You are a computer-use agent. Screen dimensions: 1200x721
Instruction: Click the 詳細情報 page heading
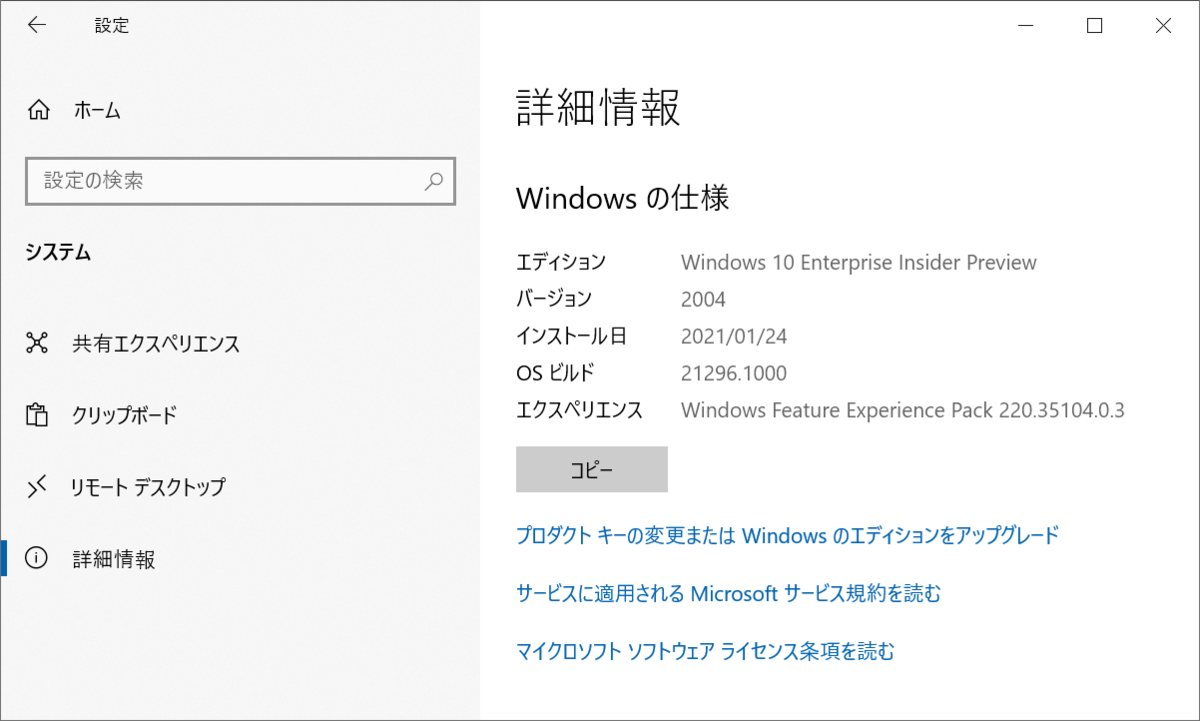598,107
